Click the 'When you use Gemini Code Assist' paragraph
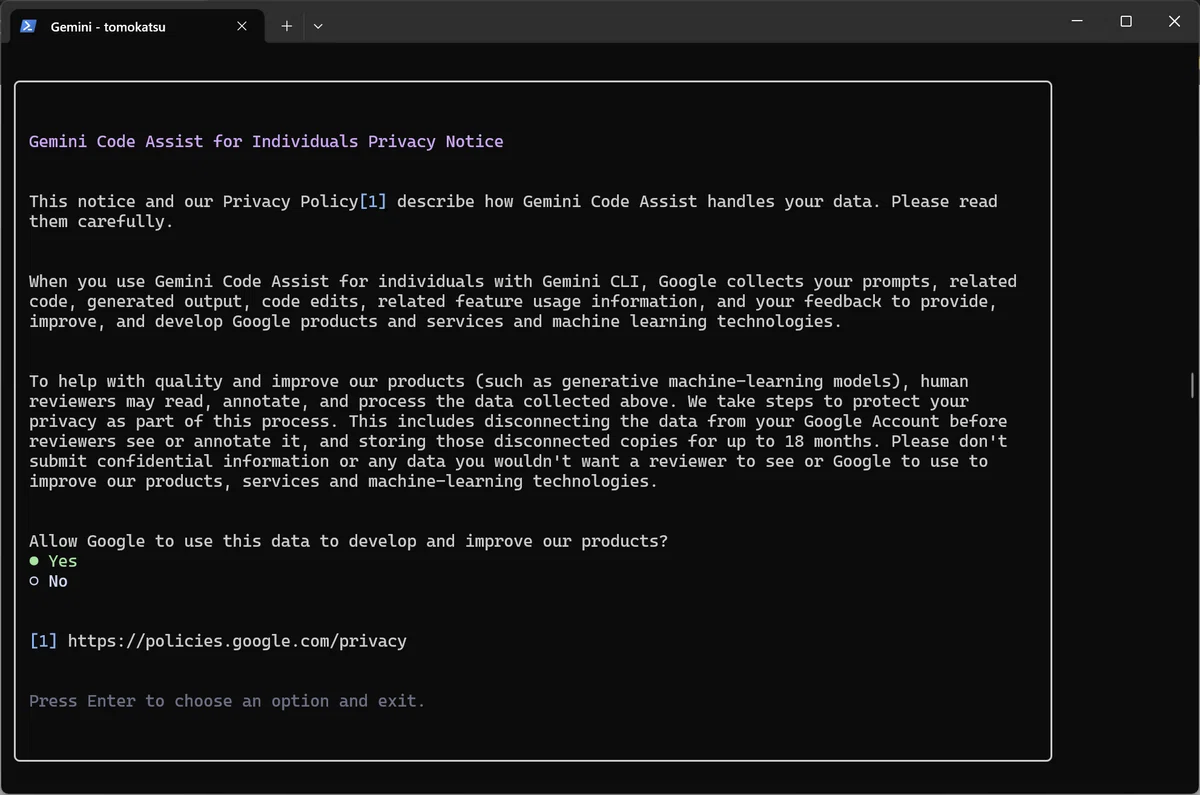Viewport: 1200px width, 795px height. click(x=523, y=301)
